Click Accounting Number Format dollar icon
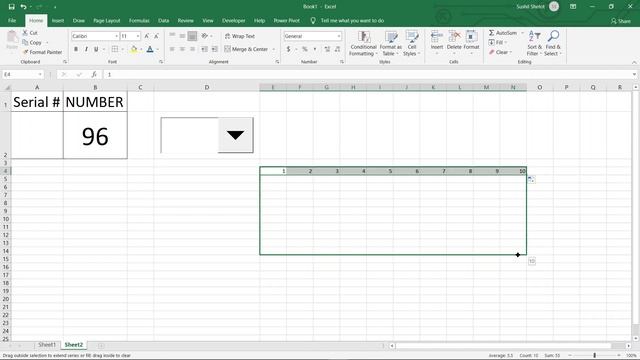Screen dimensions: 640x360 (289, 49)
